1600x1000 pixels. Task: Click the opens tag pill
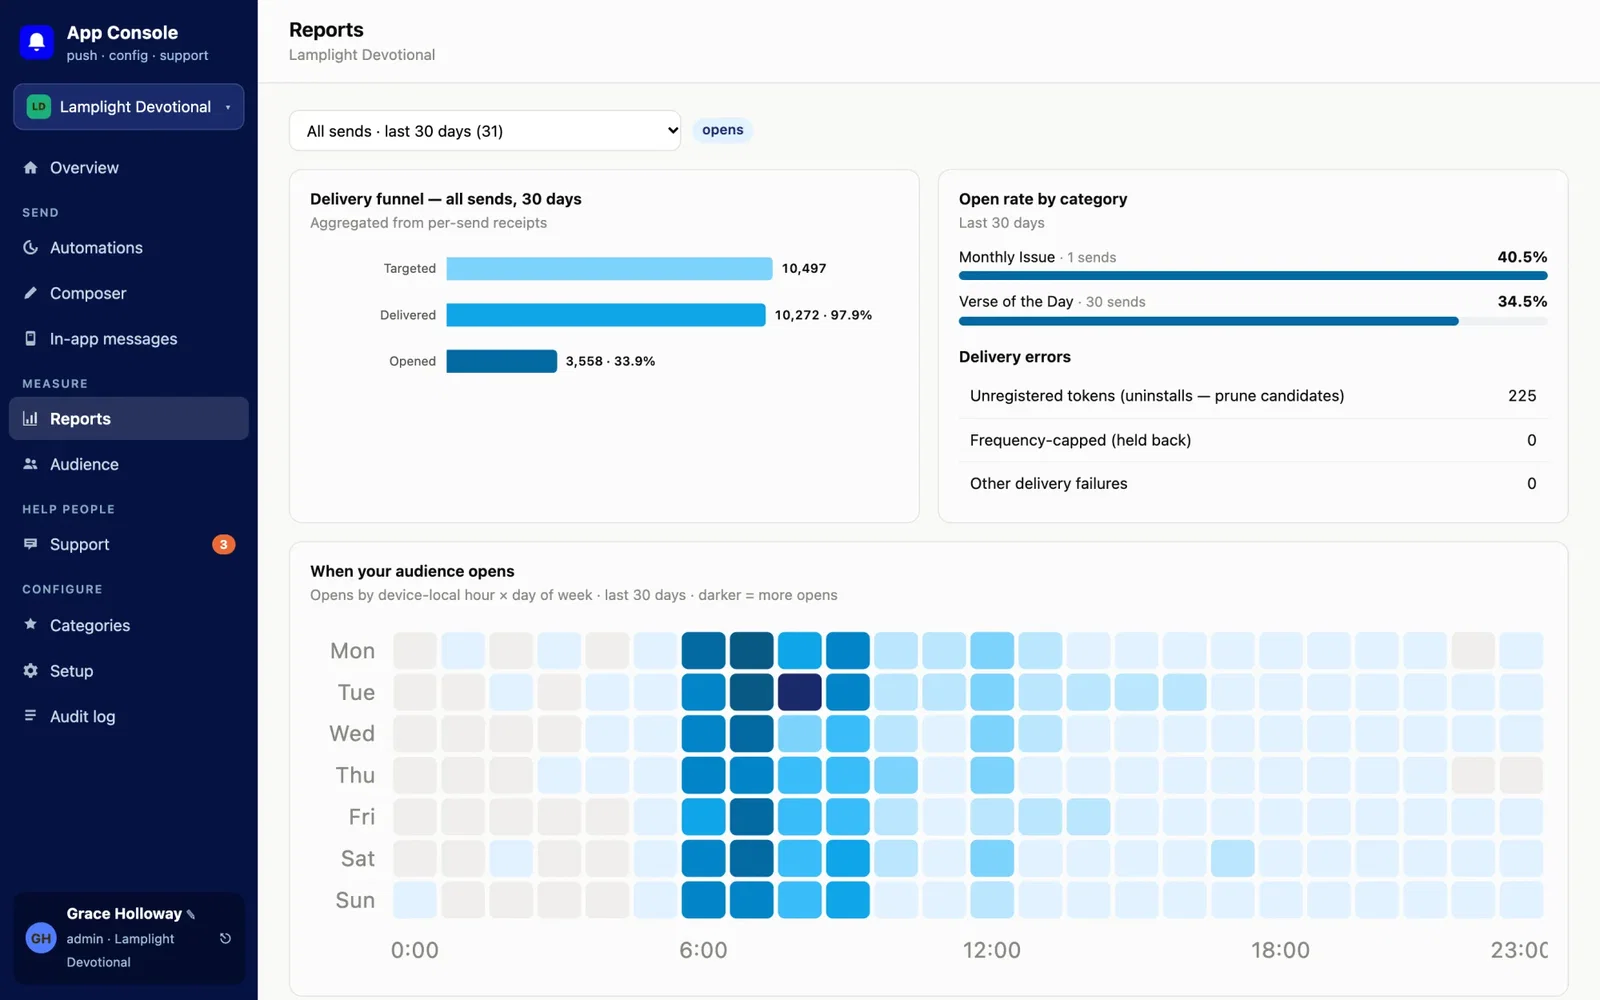[722, 130]
